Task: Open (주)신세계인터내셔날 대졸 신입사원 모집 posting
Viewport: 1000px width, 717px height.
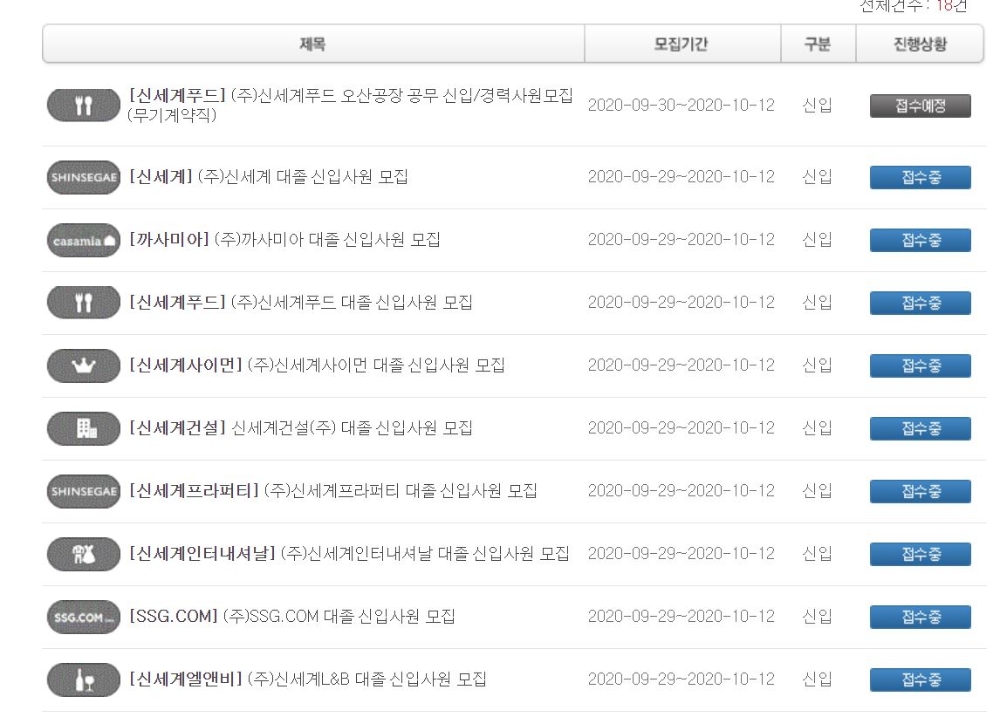Action: tap(349, 554)
